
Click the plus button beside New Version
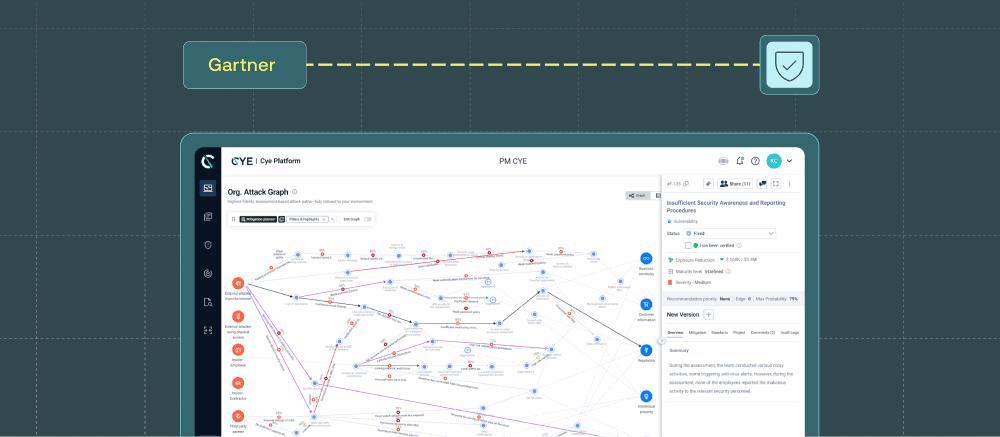click(709, 315)
